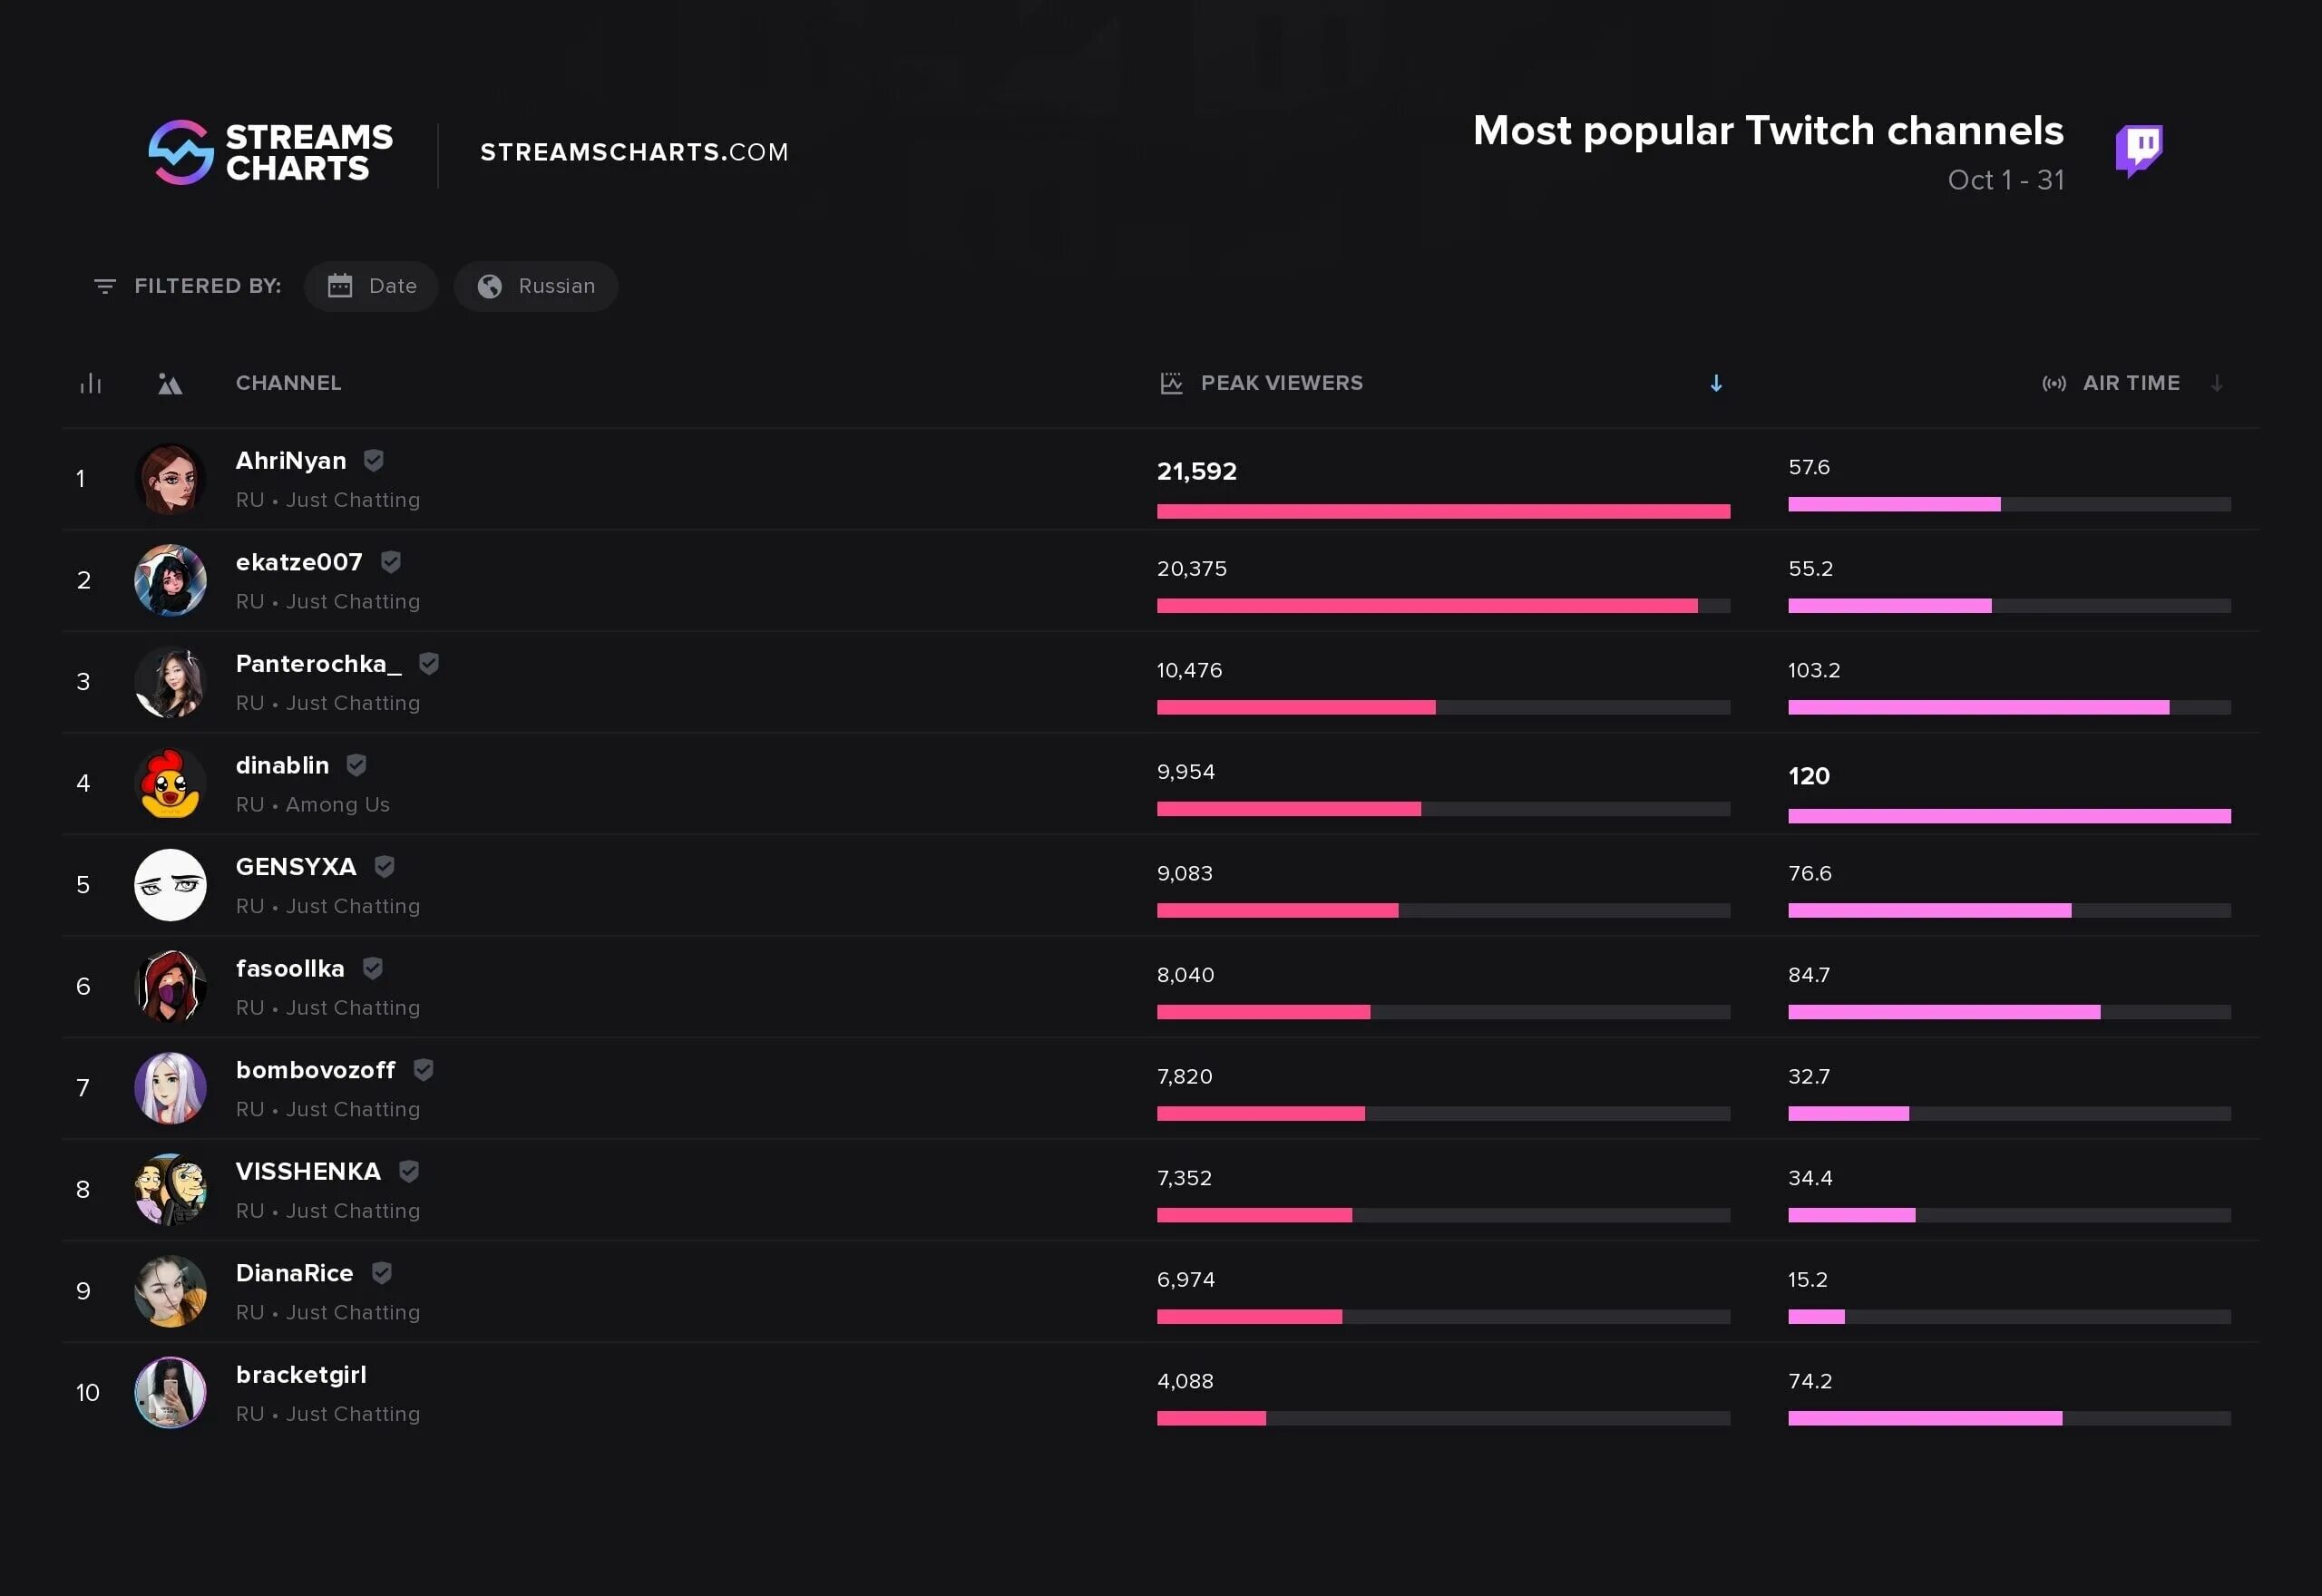Select the Channel column header
This screenshot has width=2322, height=1596.
click(288, 383)
